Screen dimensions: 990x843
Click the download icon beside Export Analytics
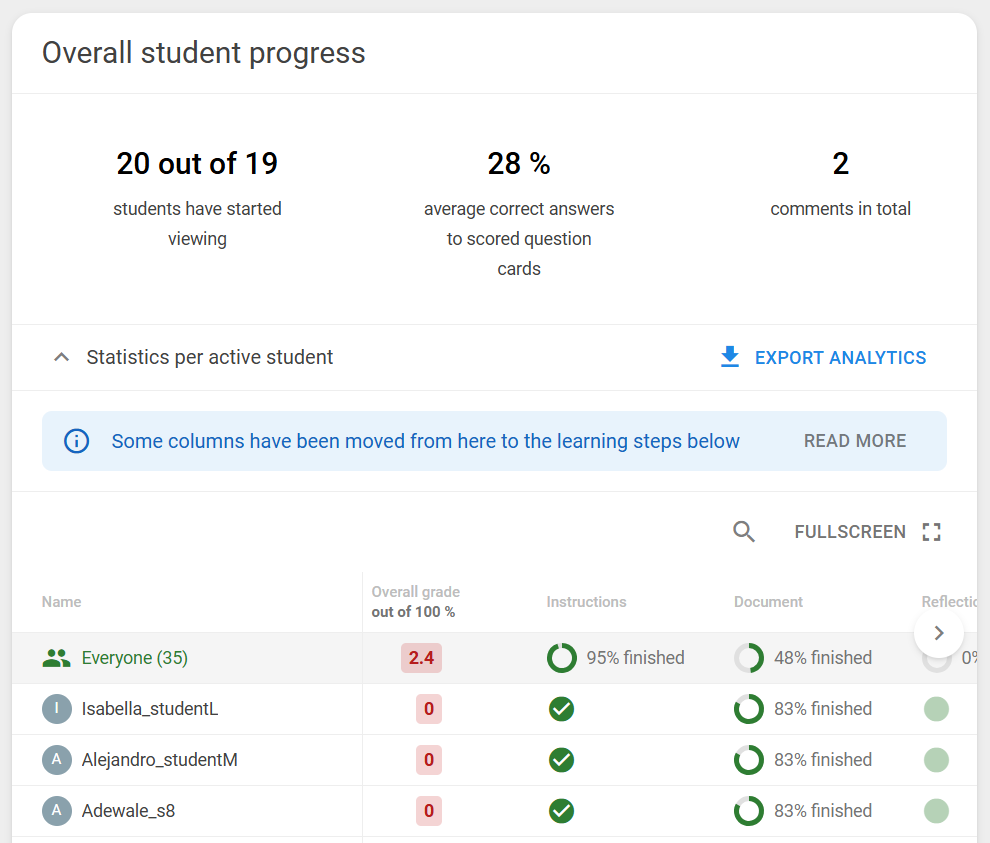pos(730,357)
